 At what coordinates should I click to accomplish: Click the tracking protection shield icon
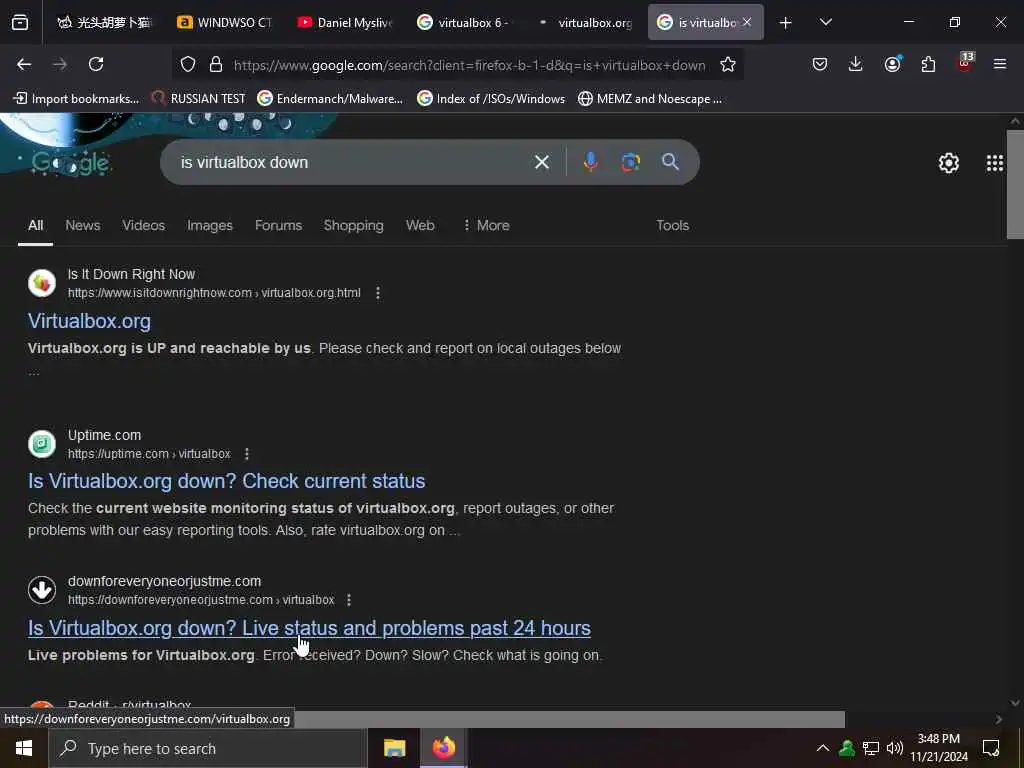click(188, 65)
